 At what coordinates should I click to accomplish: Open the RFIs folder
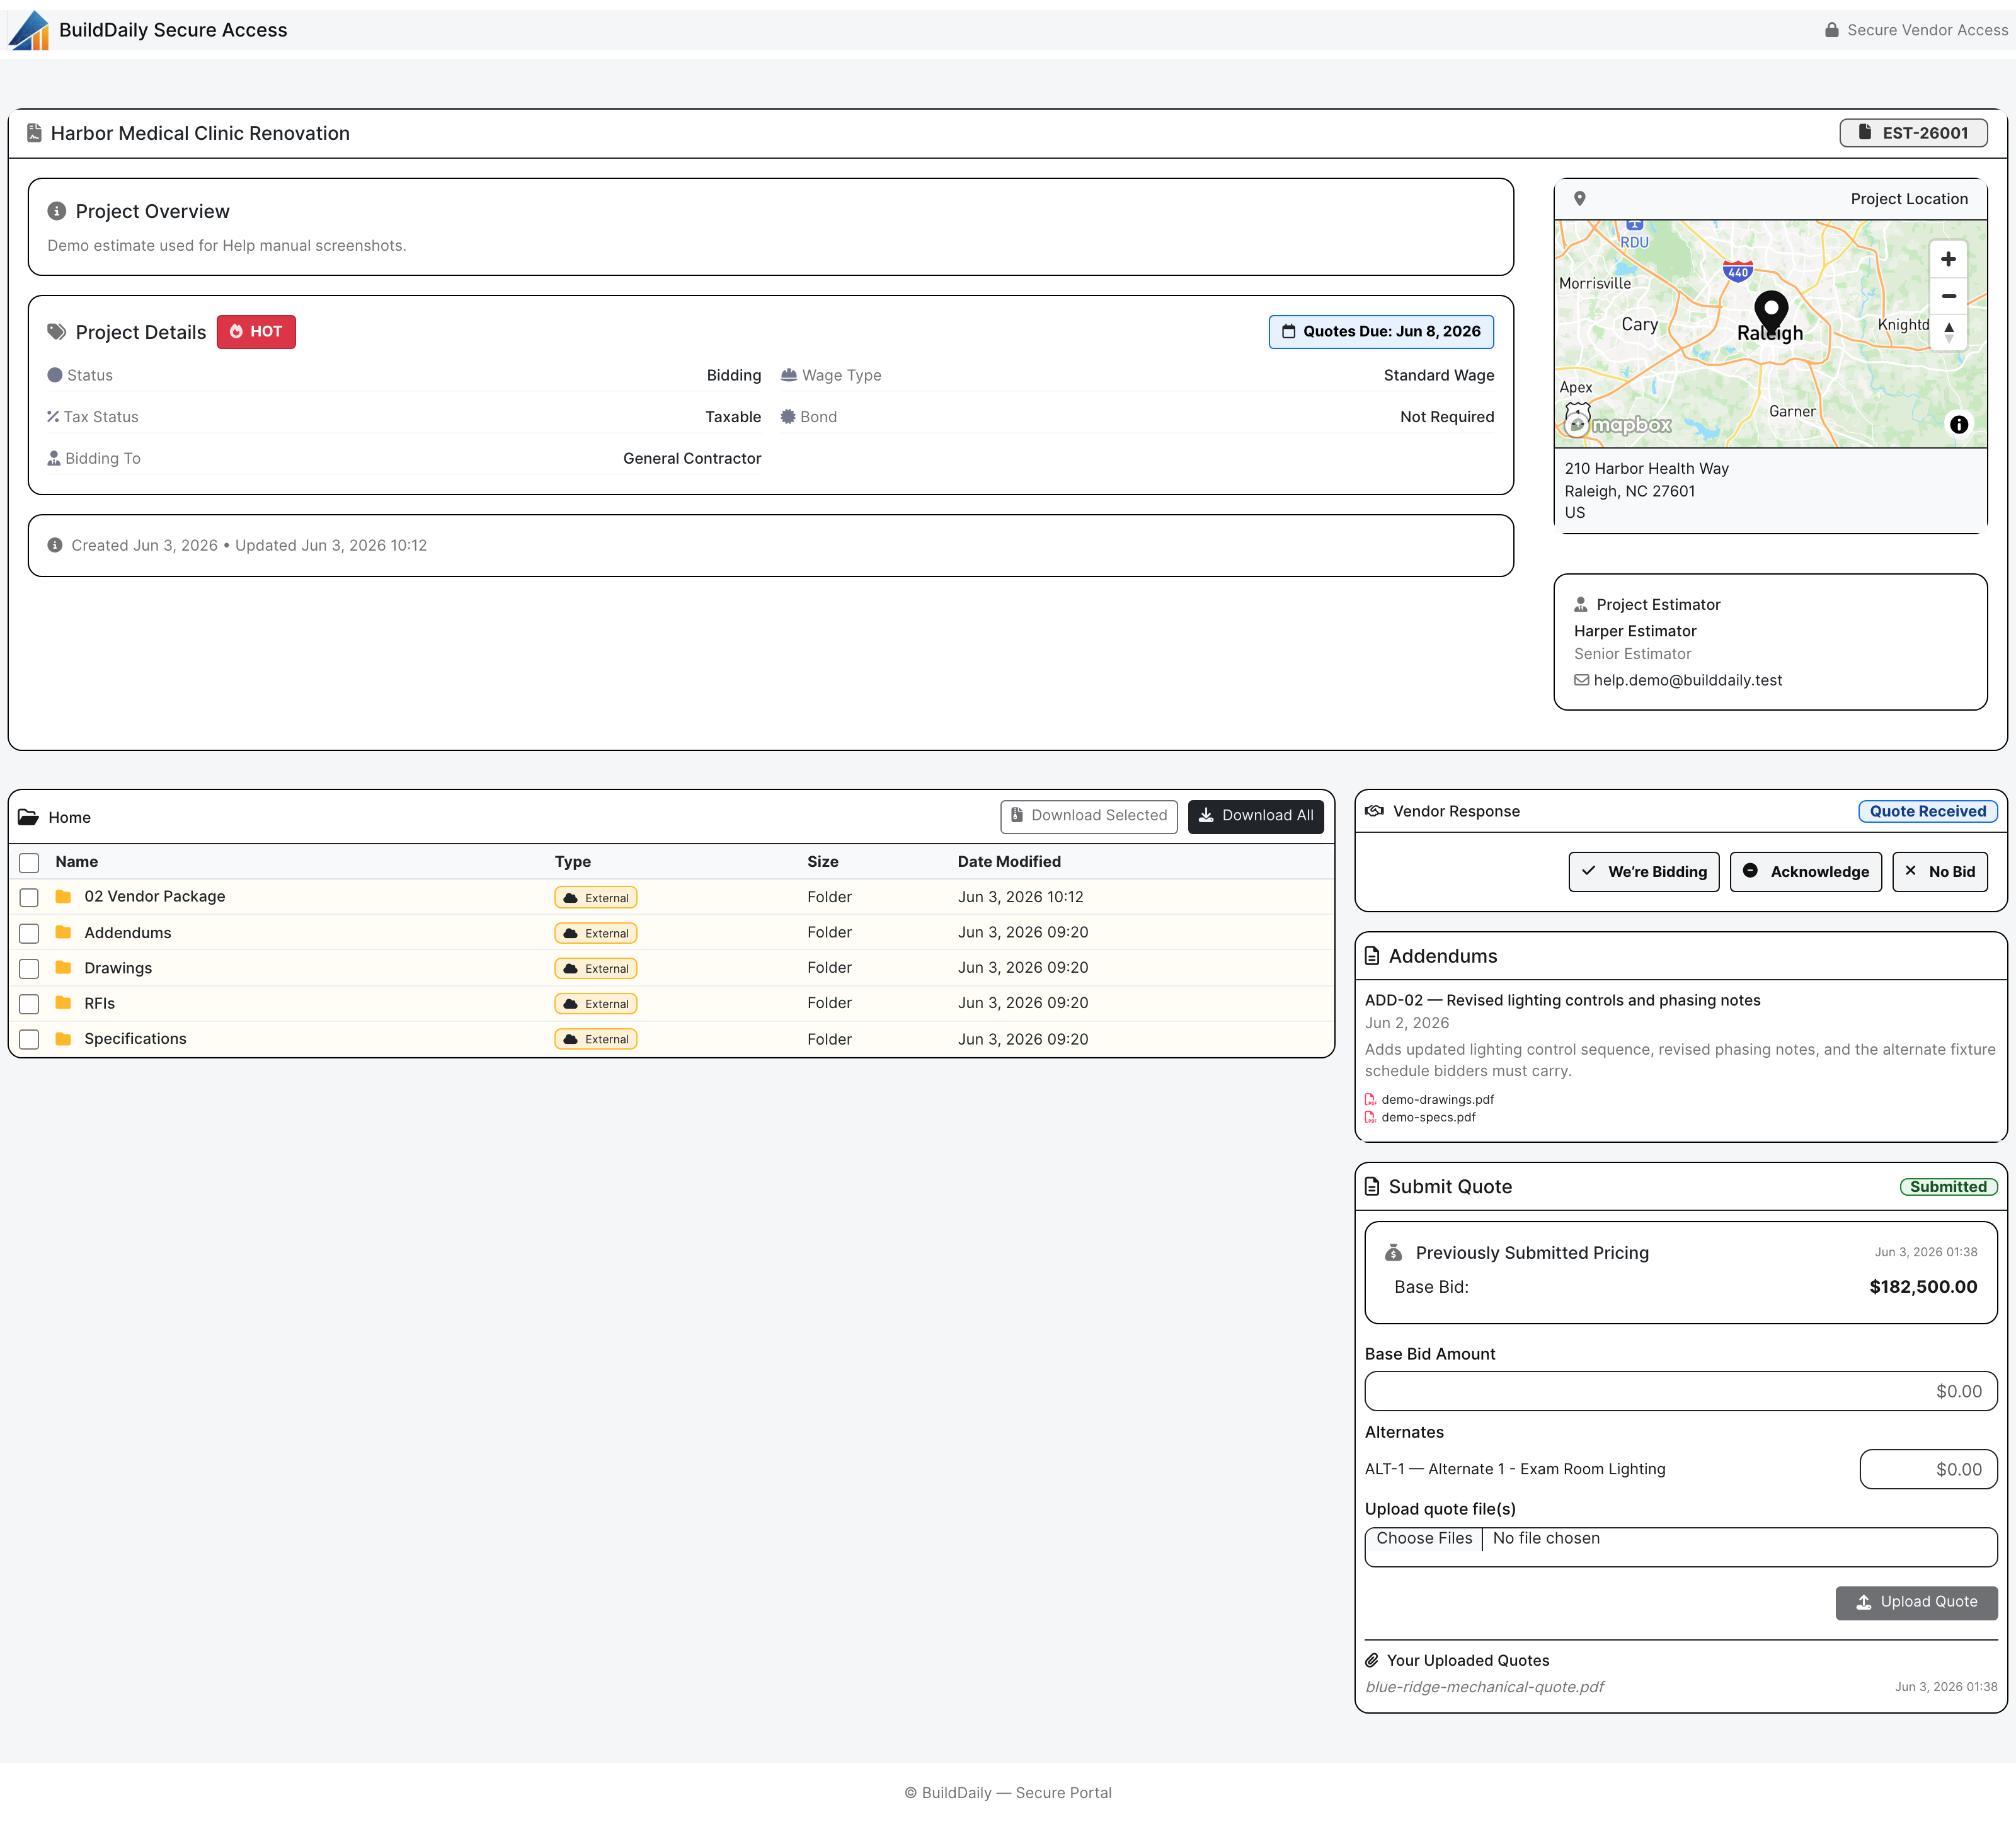click(x=99, y=1003)
